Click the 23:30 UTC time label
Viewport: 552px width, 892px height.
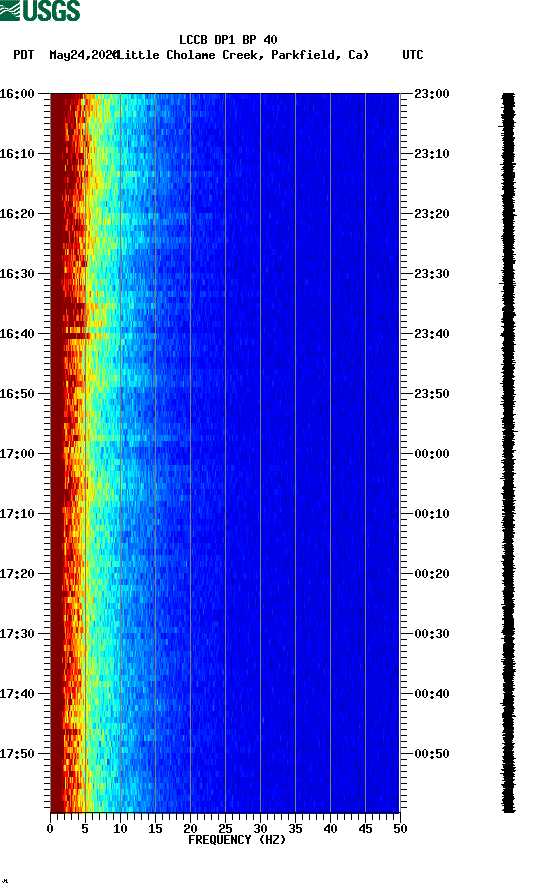(432, 274)
